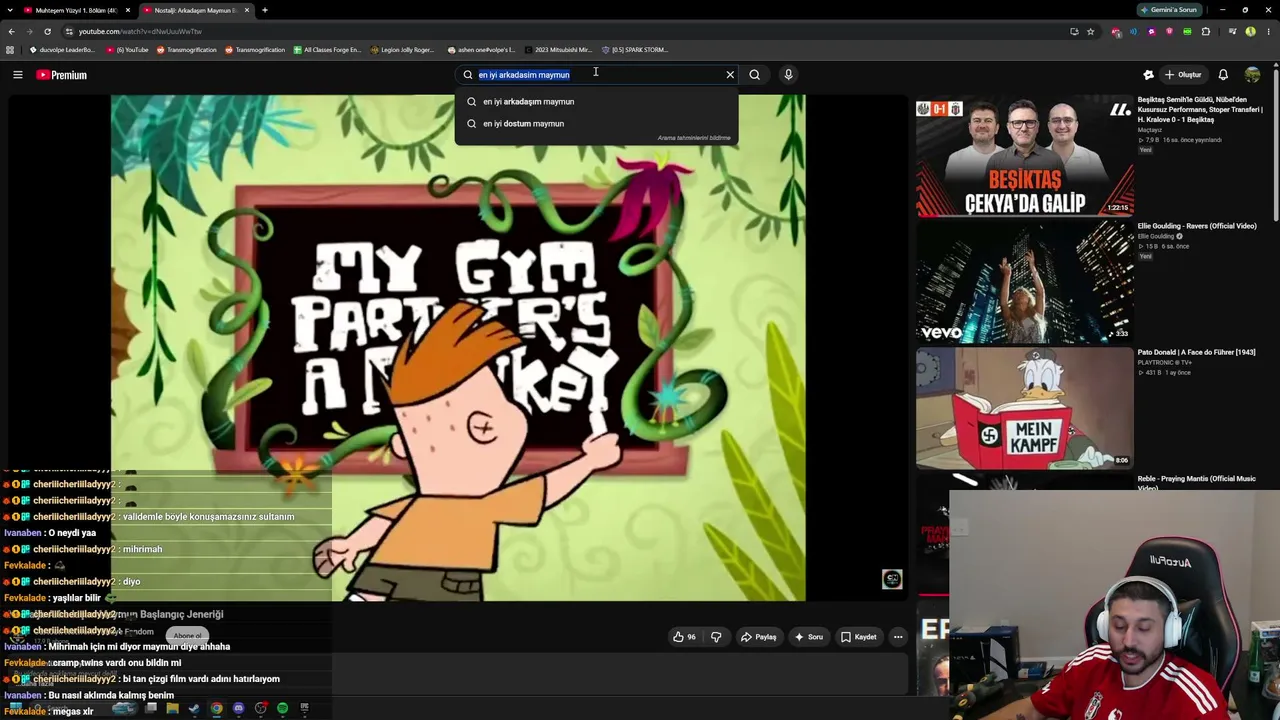
Task: Open Reble - Praying Mantis video title
Action: 1196,482
